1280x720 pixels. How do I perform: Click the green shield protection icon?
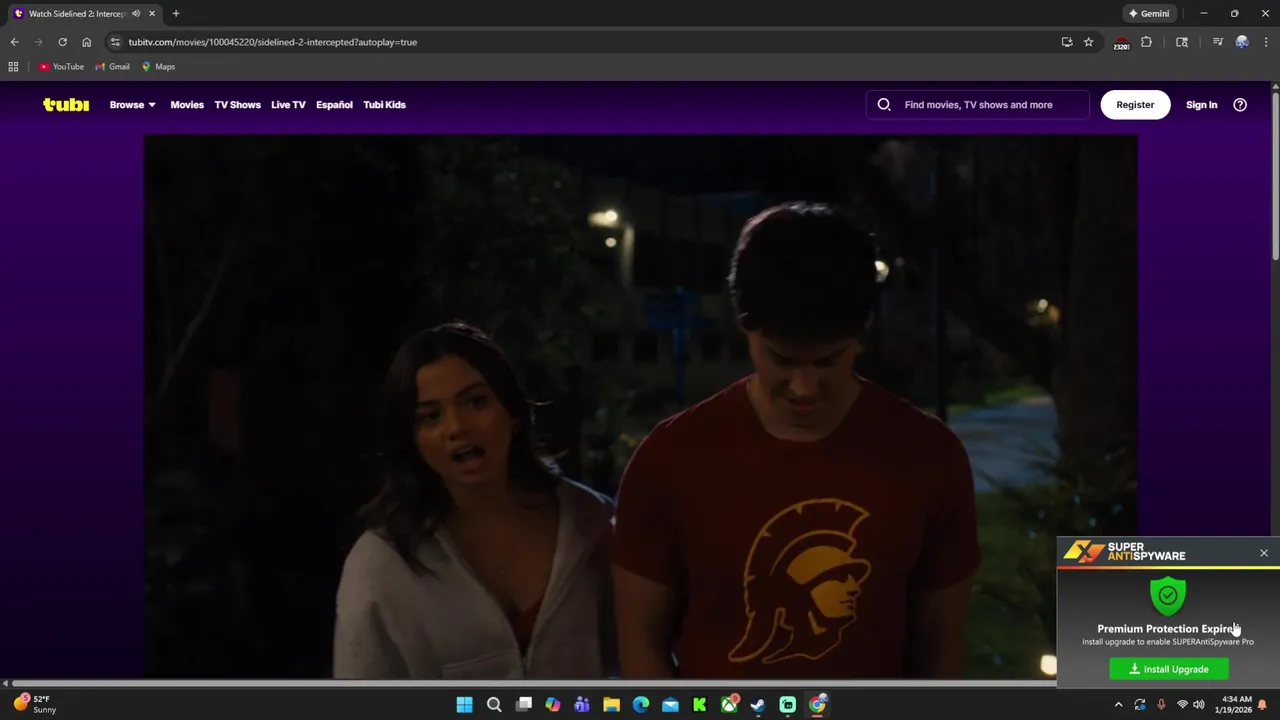[1168, 596]
